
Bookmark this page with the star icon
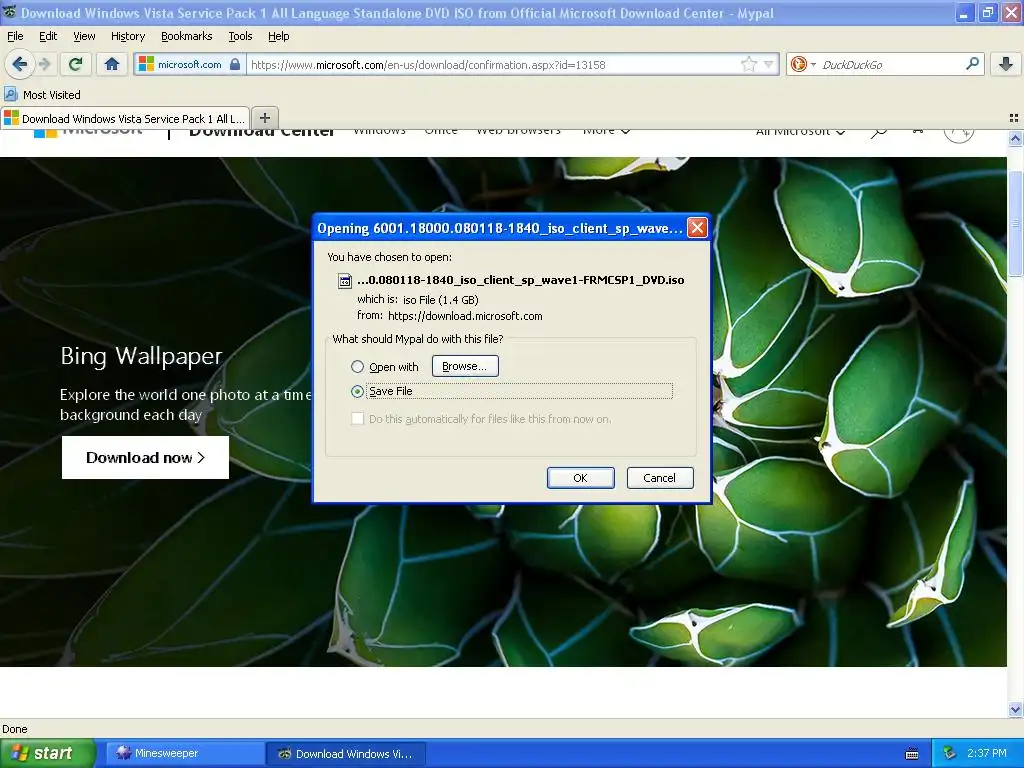point(748,64)
